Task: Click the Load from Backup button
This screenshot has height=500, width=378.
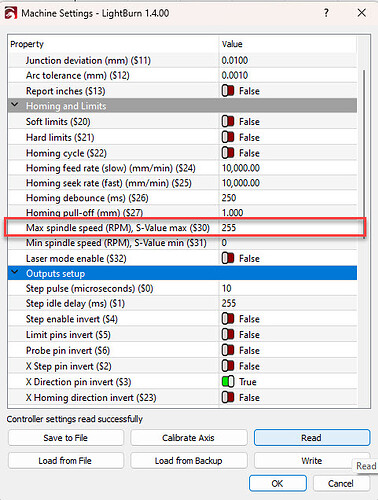Action: pyautogui.click(x=188, y=460)
